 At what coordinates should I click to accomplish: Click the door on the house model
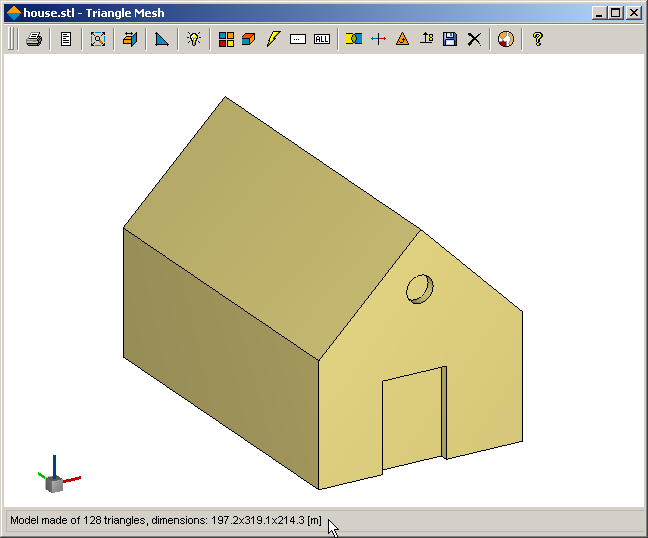click(413, 418)
